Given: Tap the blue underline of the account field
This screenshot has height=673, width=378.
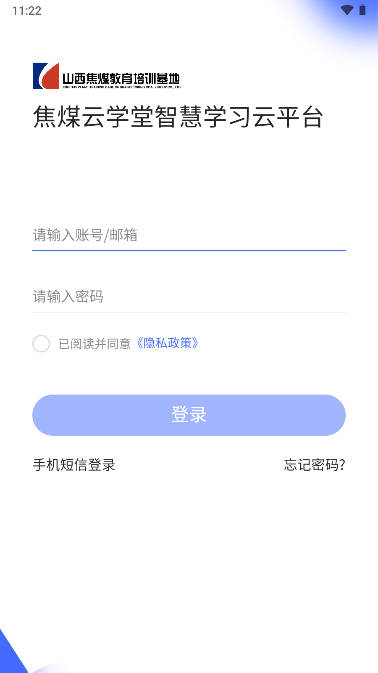Looking at the screenshot, I should point(189,250).
